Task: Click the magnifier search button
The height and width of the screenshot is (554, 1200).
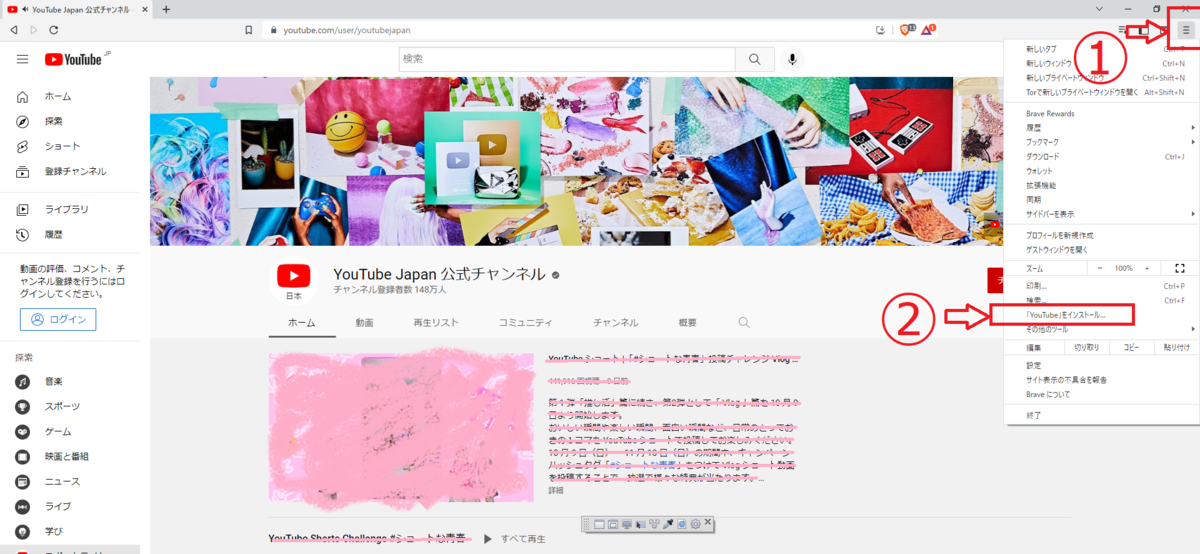Action: pos(755,59)
